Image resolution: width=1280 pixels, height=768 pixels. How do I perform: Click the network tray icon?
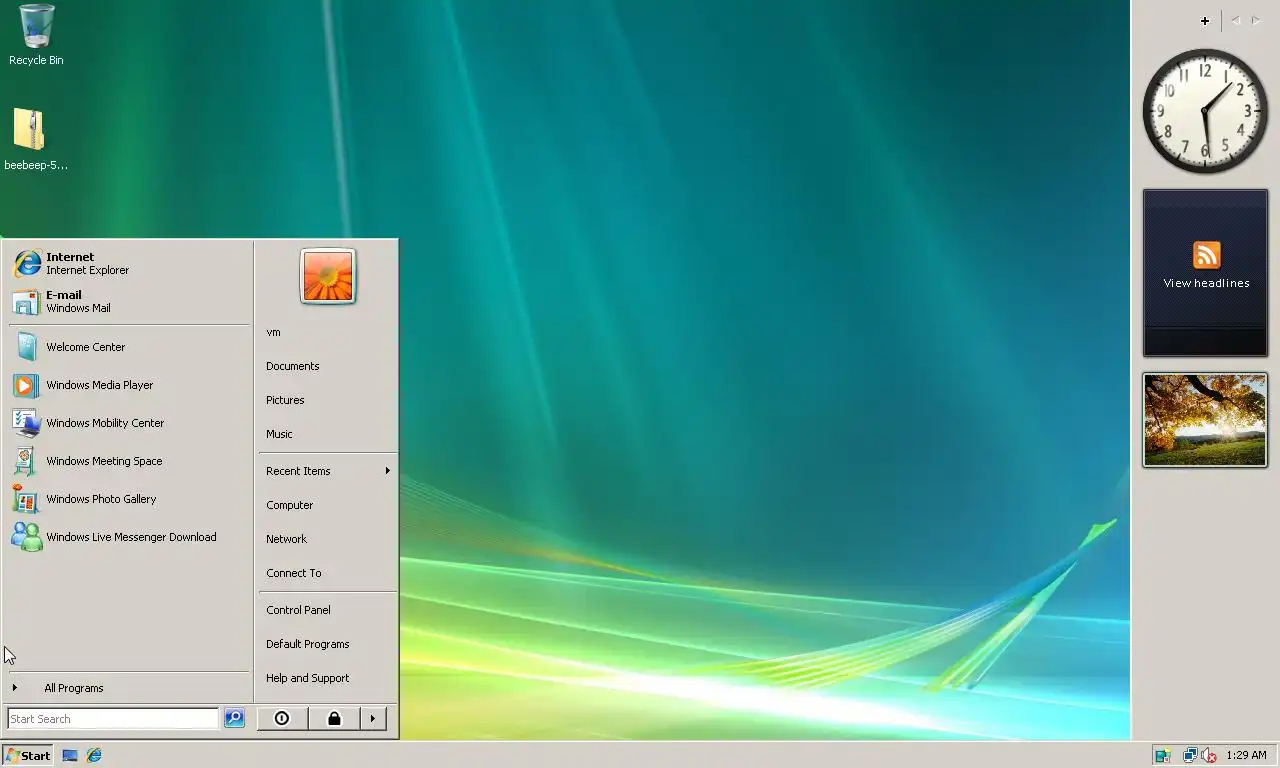pyautogui.click(x=1190, y=755)
